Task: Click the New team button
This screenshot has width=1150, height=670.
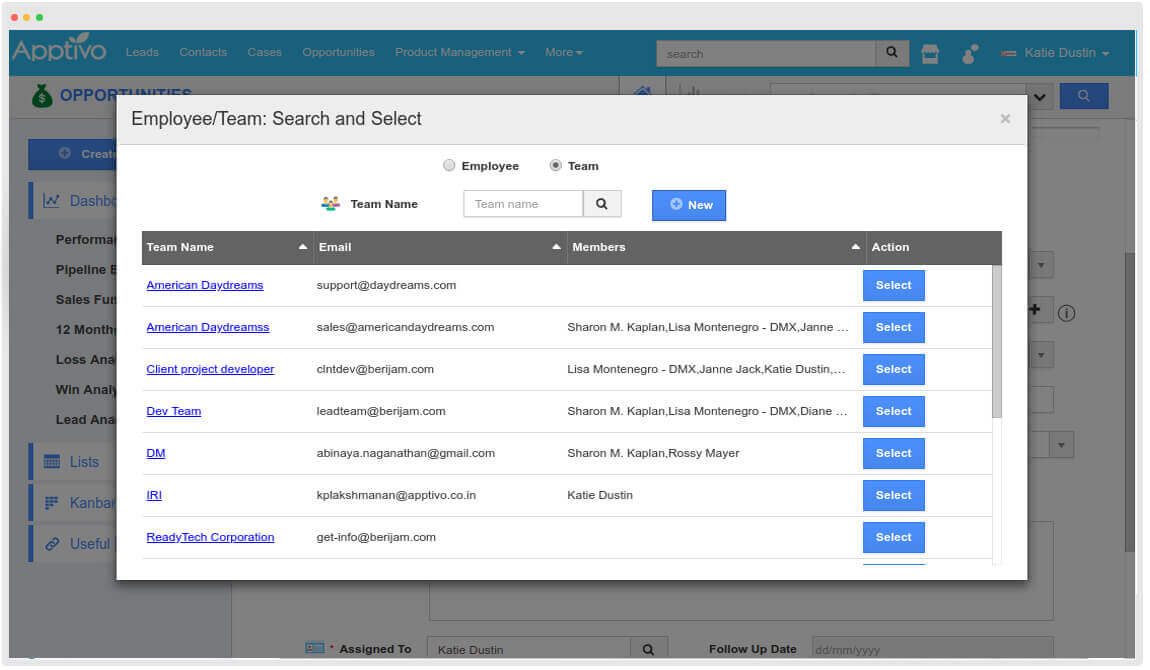Action: tap(689, 205)
